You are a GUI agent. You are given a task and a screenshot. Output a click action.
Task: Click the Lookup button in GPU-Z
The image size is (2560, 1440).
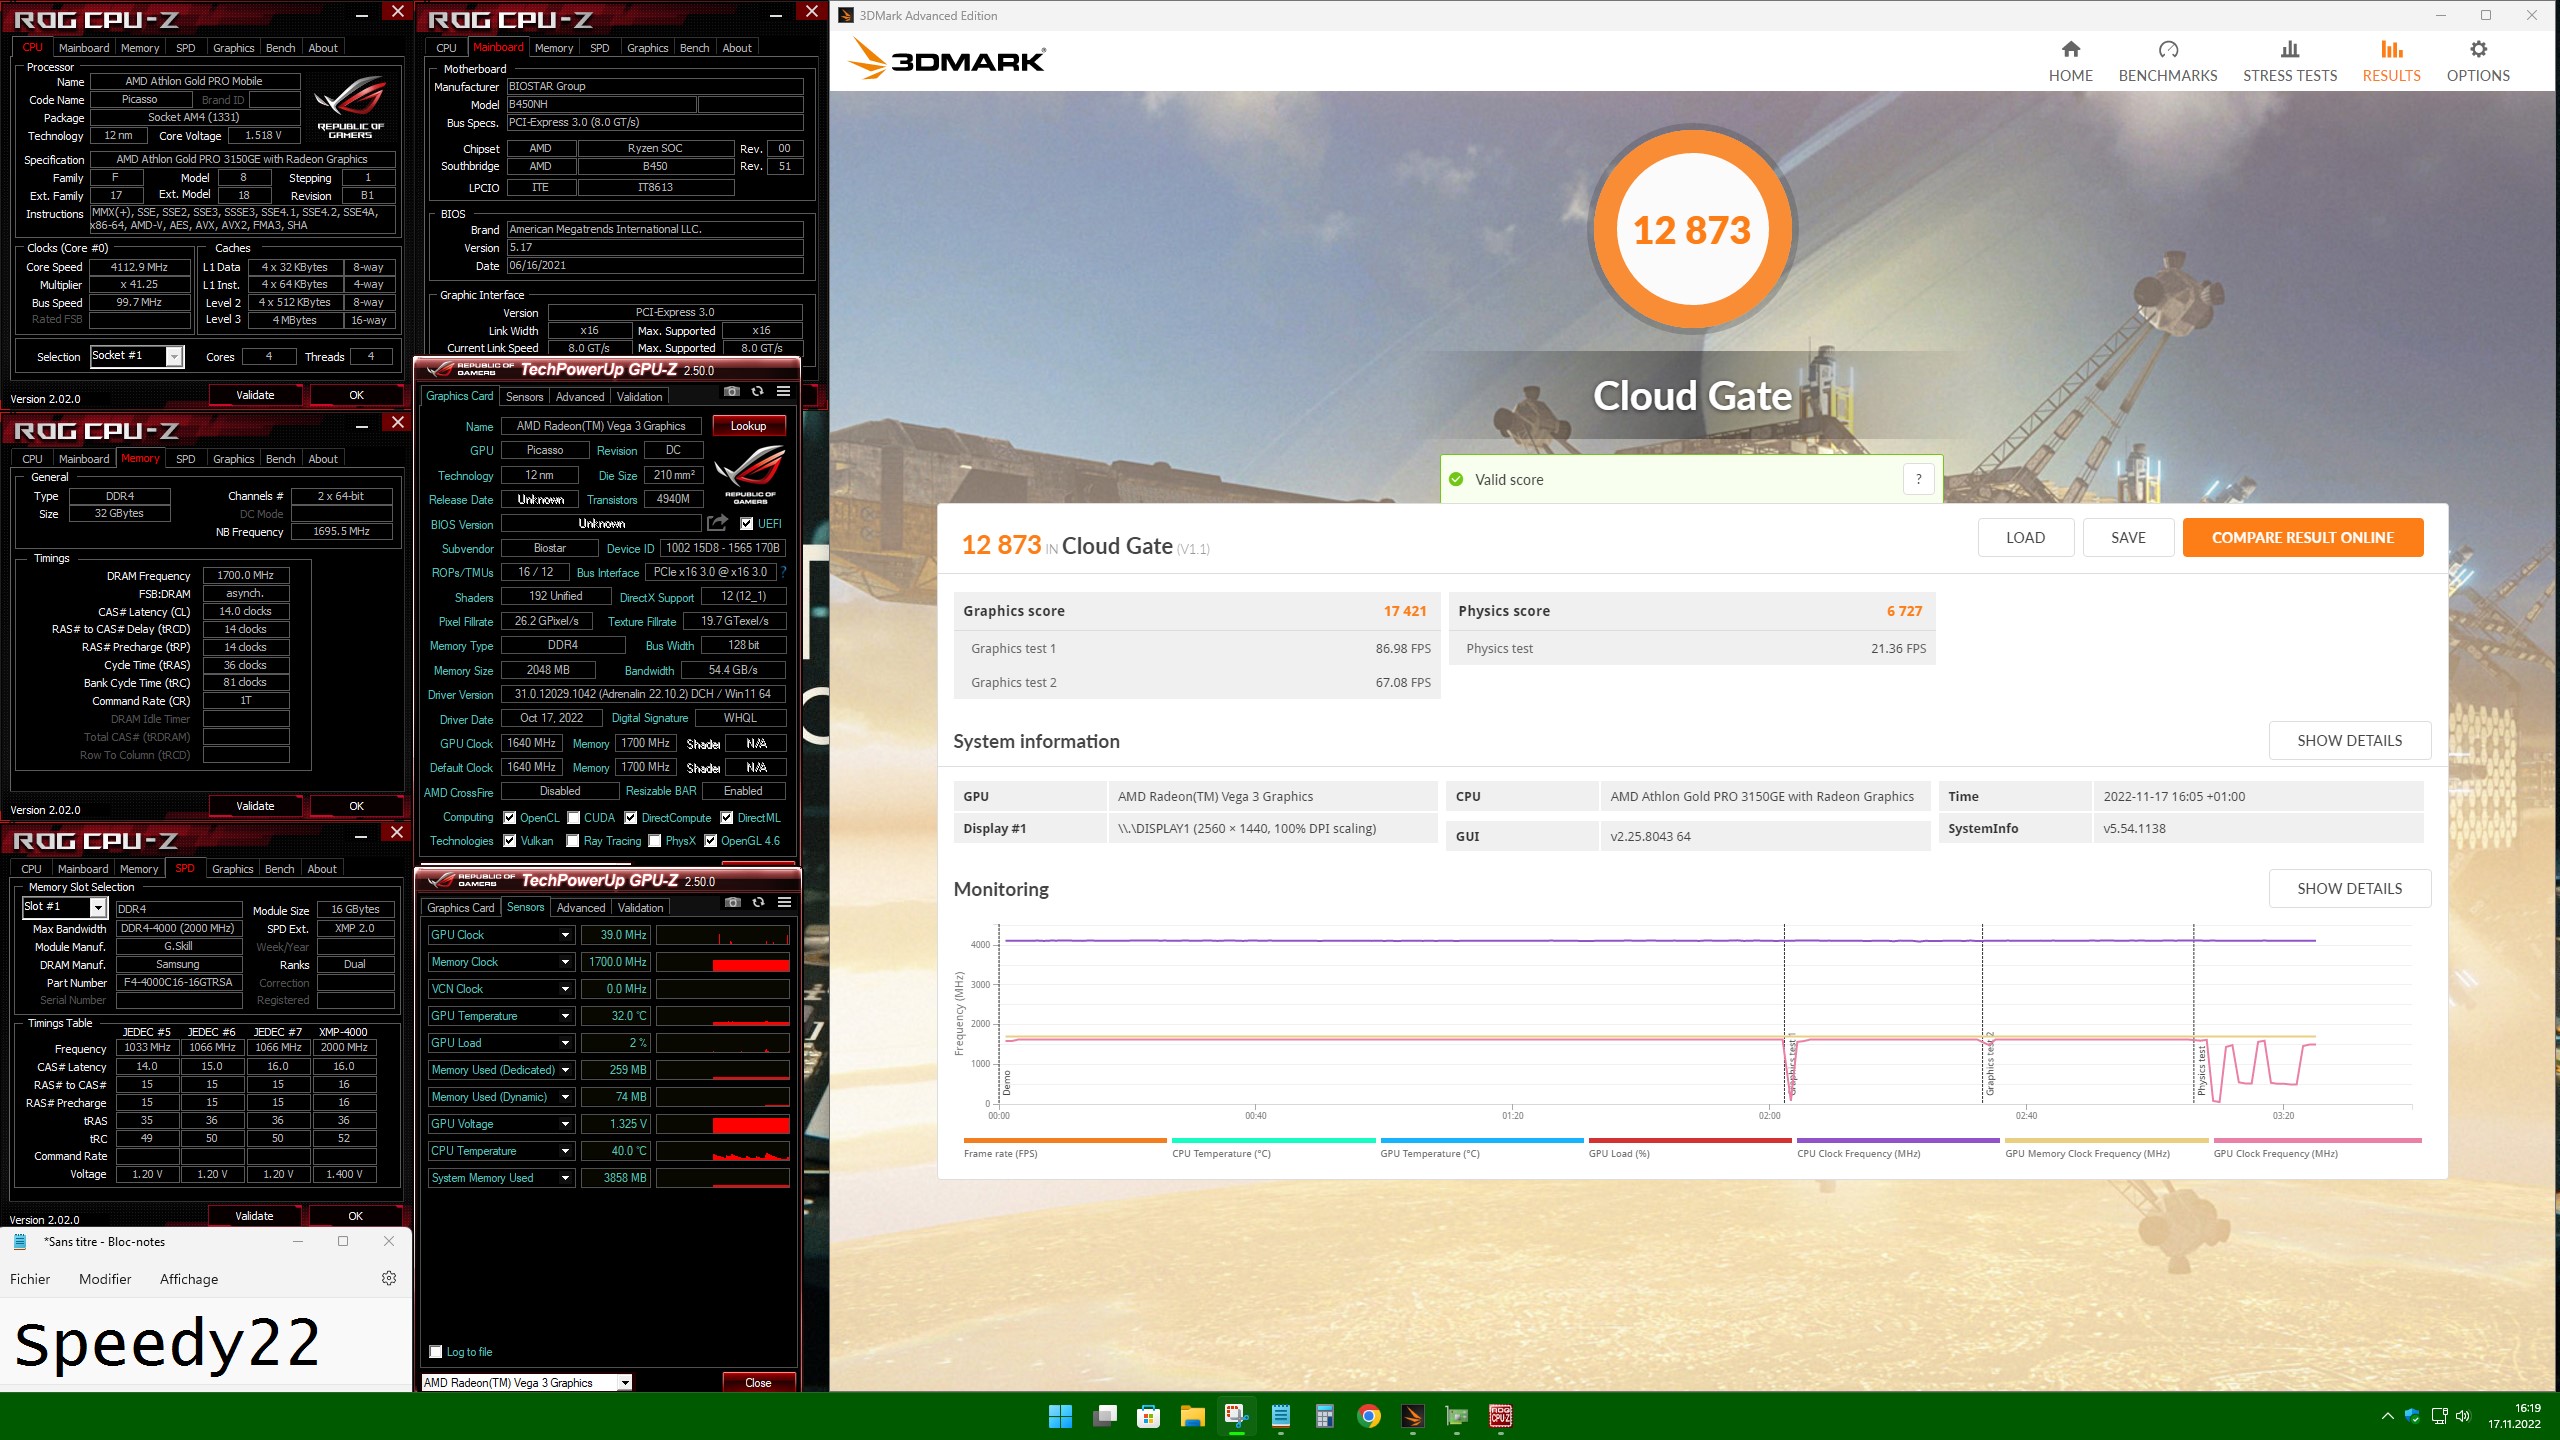[x=748, y=426]
